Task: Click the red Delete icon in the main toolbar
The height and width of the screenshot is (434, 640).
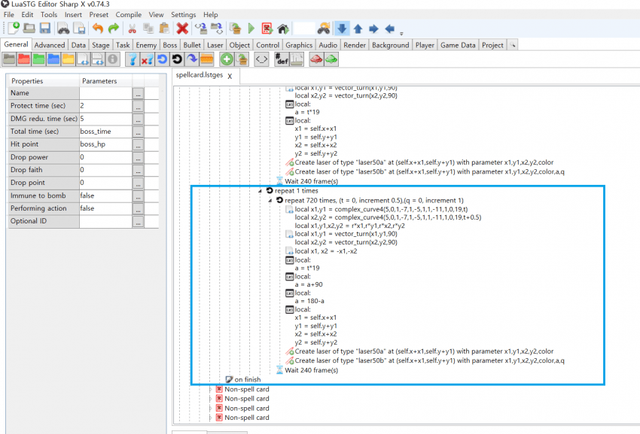Action: pos(181,30)
